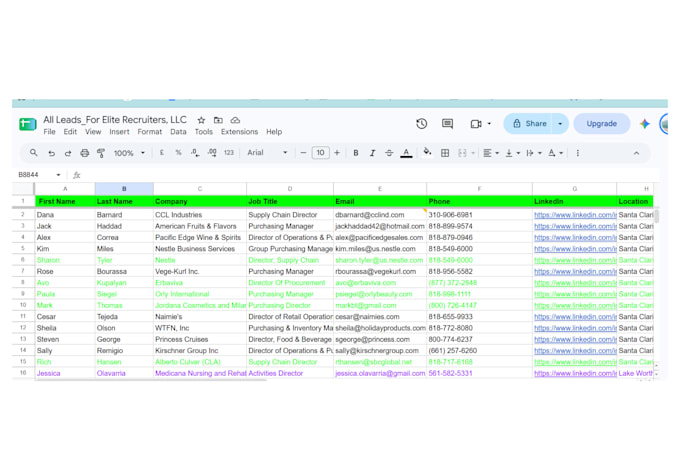Expand the meeting camera dropdown arrow
Image resolution: width=680 pixels, height=459 pixels.
pos(489,124)
